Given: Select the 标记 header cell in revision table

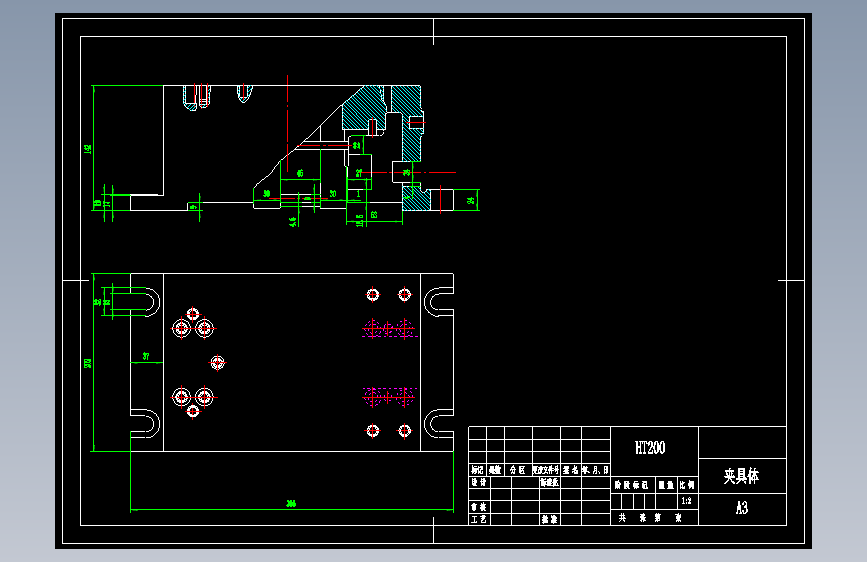Looking at the screenshot, I should (x=477, y=470).
